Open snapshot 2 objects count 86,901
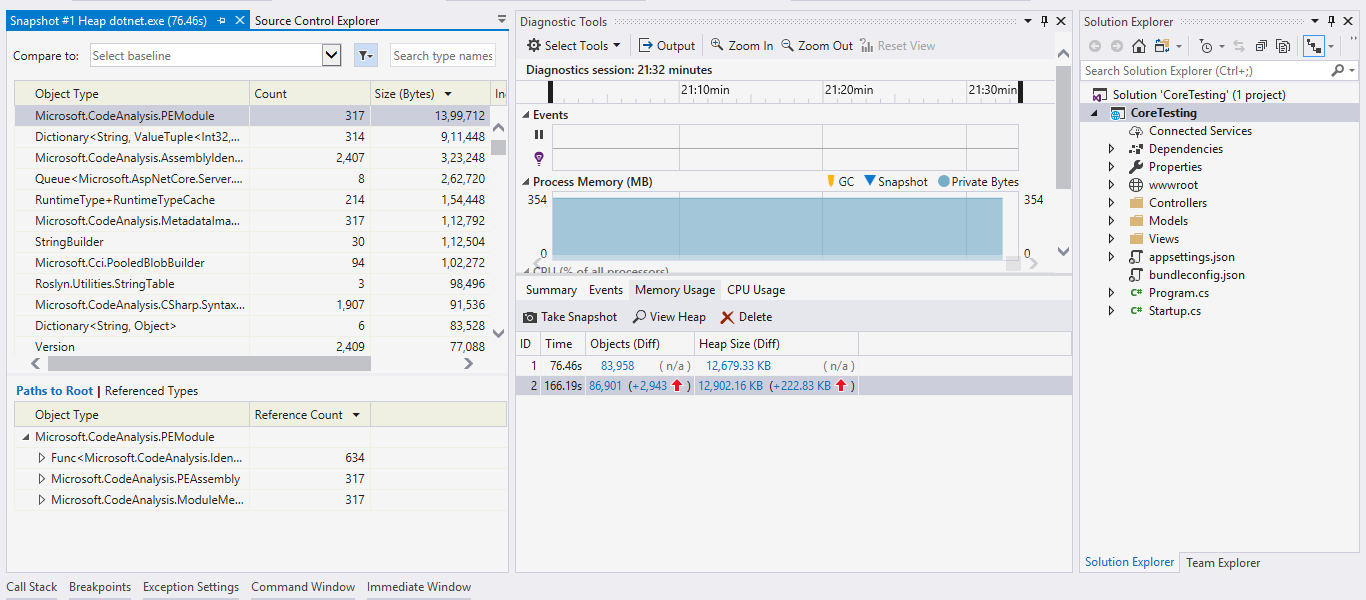 tap(605, 386)
